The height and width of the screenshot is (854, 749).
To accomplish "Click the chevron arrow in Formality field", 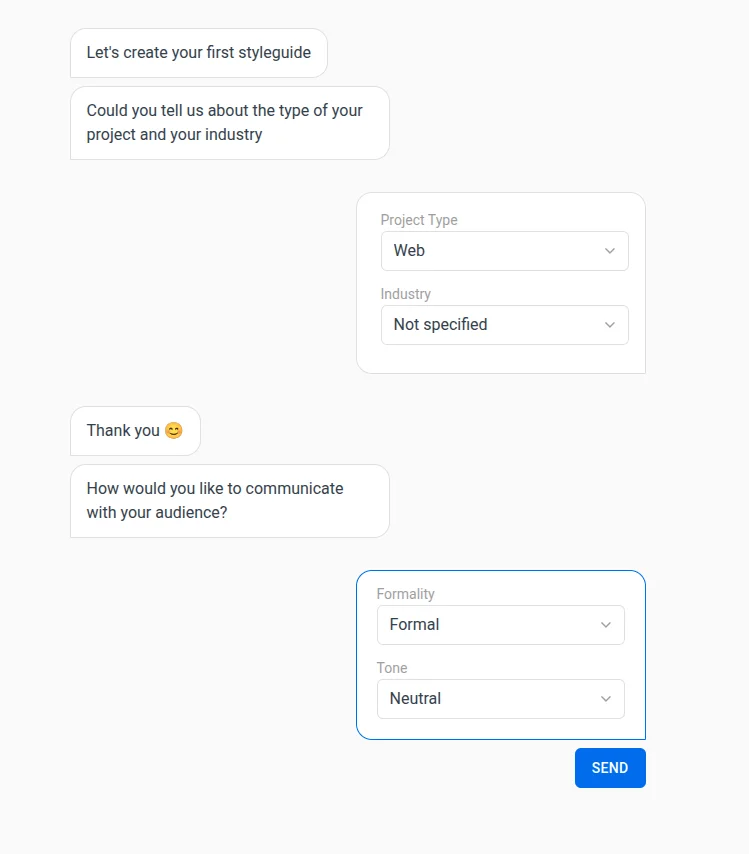I will [x=606, y=625].
